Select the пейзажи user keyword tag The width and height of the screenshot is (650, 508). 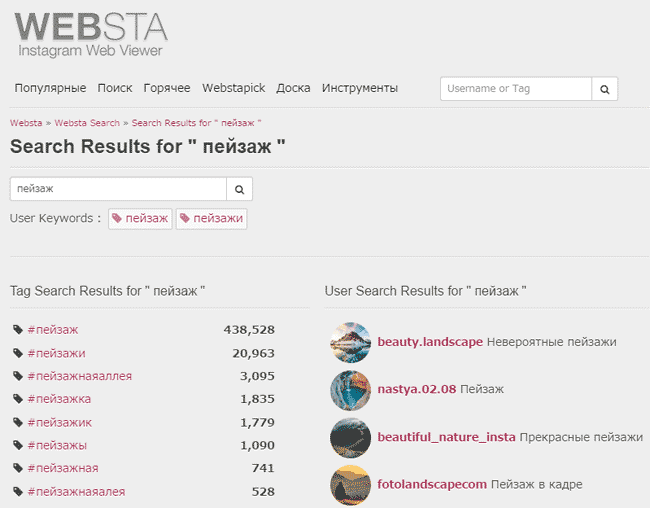tap(211, 219)
